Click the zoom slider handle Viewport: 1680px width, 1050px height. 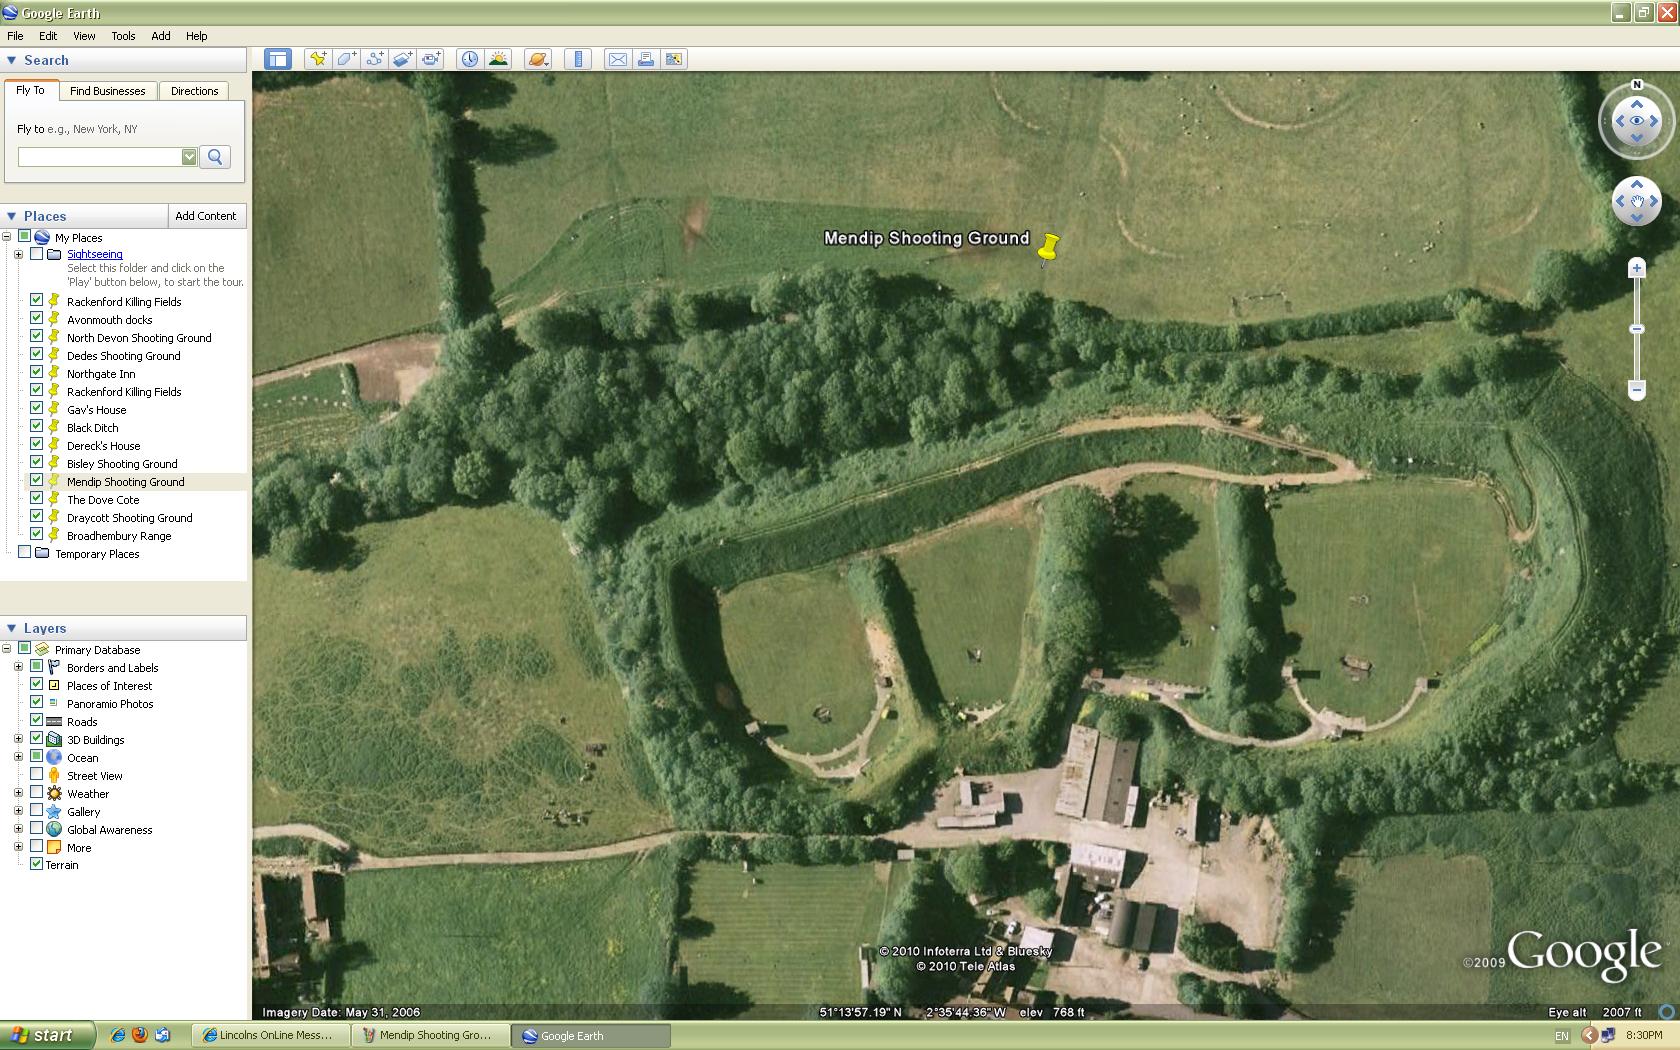coord(1637,329)
